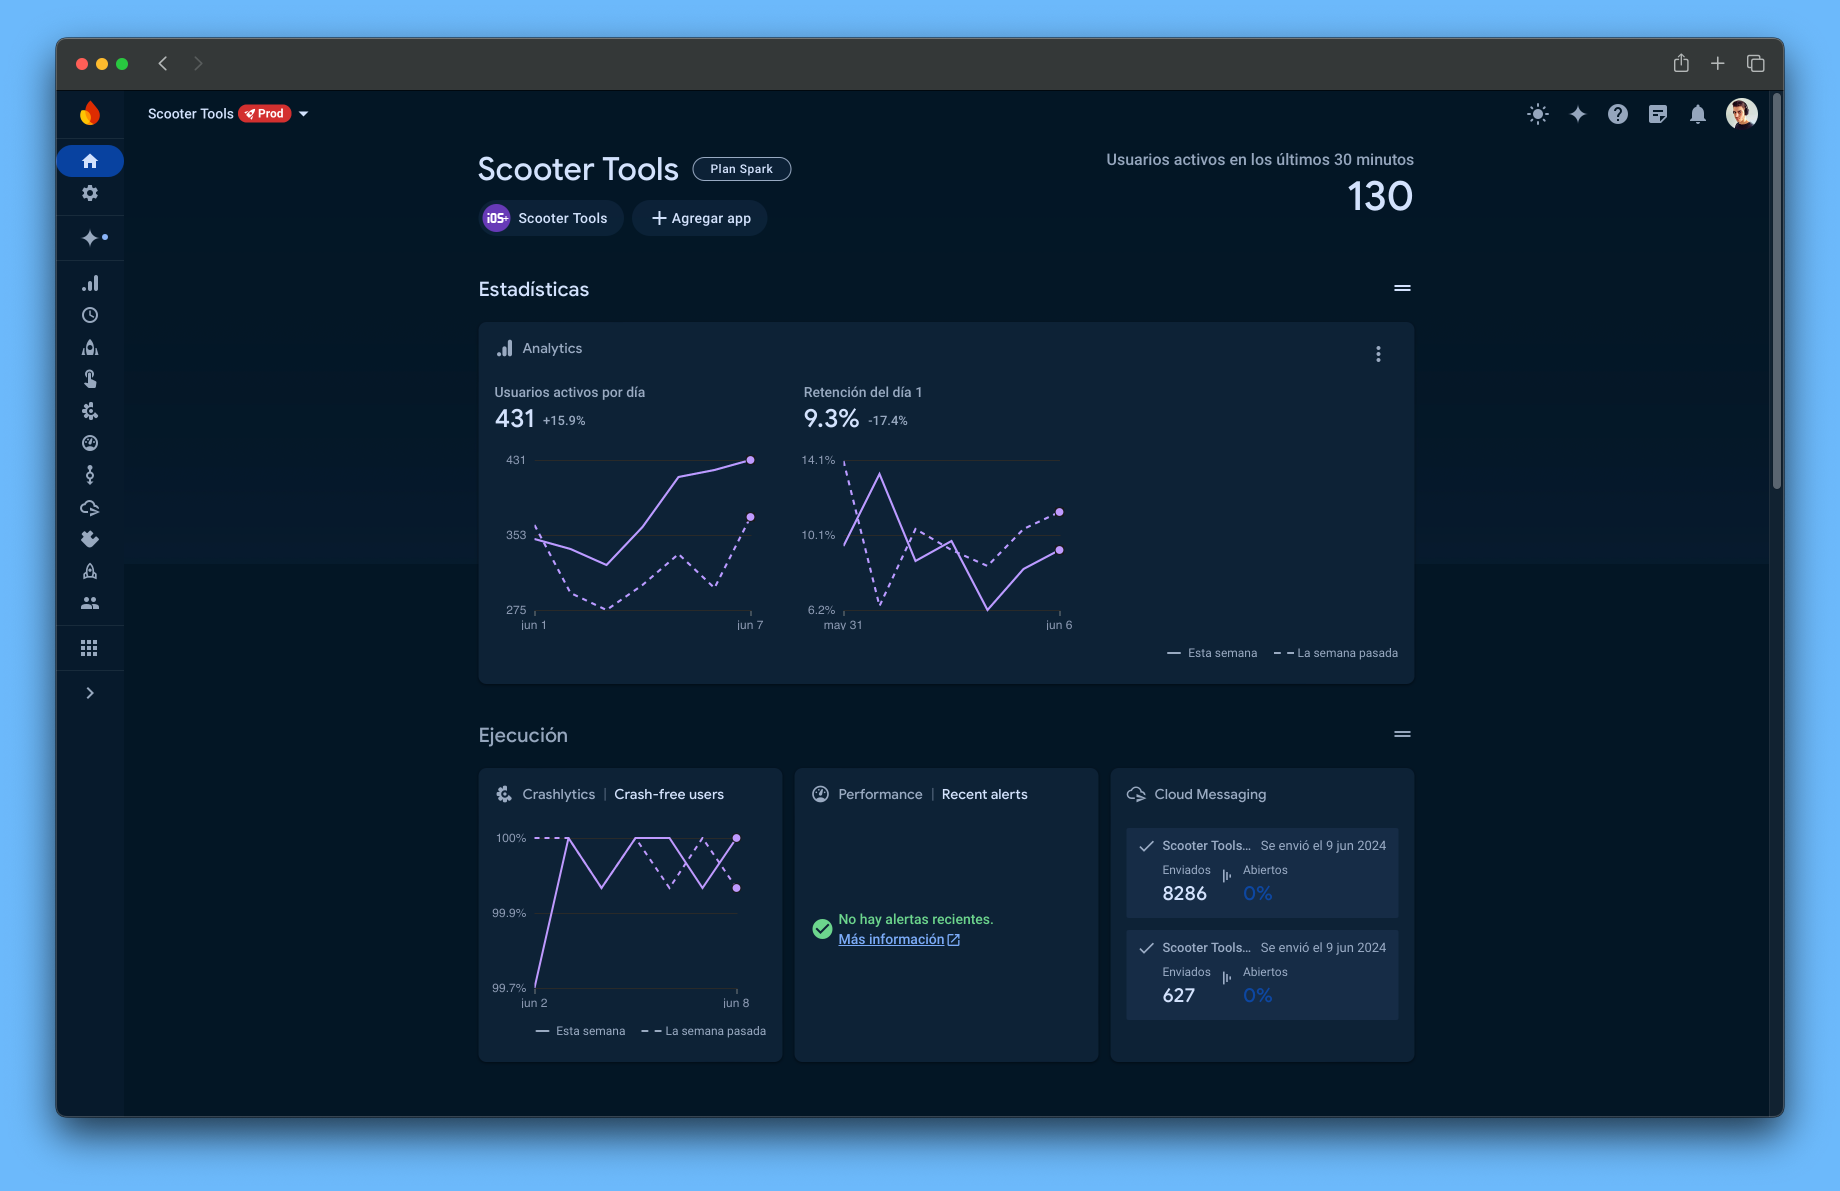Click the jun 7 data point on active users chart

point(750,461)
